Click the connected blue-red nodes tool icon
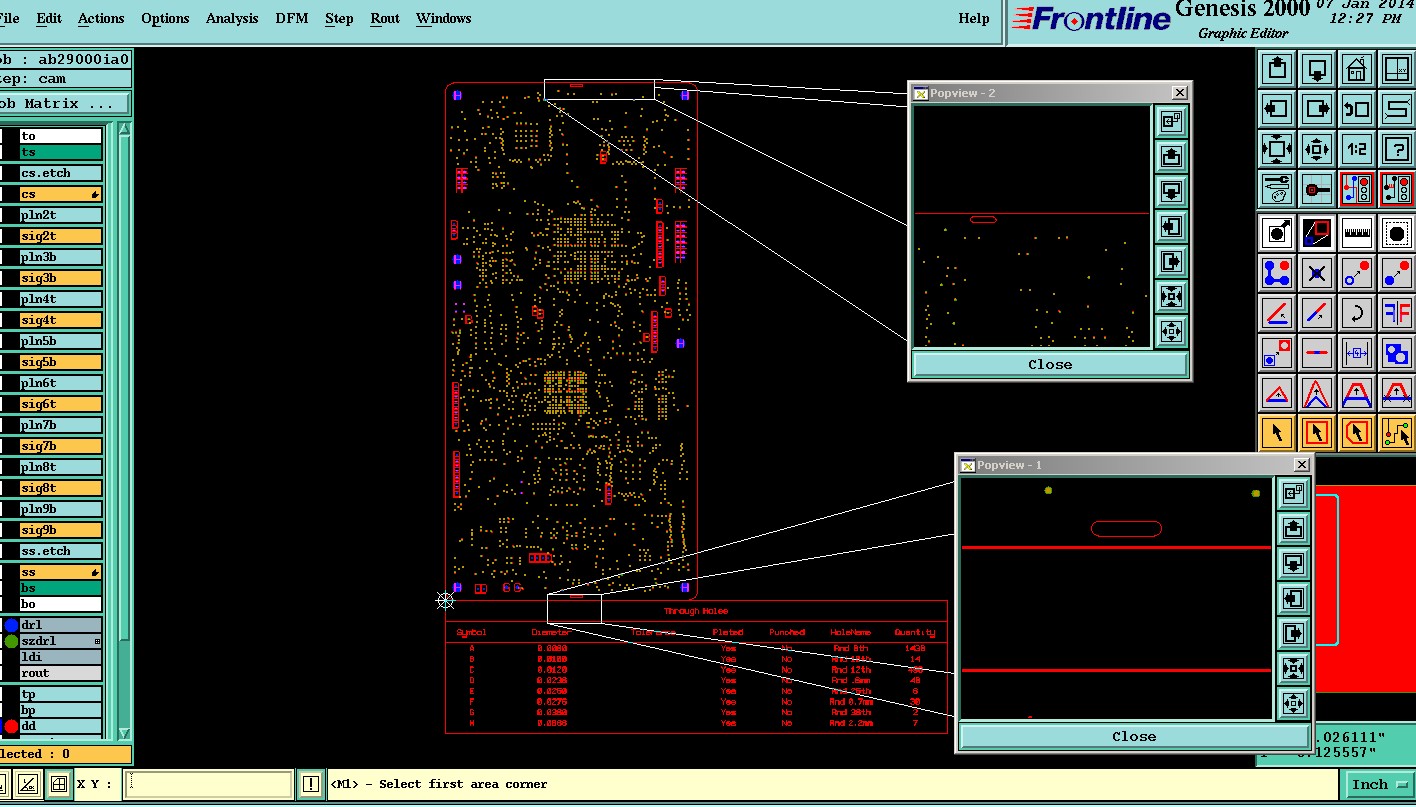1416x807 pixels. 1277,273
